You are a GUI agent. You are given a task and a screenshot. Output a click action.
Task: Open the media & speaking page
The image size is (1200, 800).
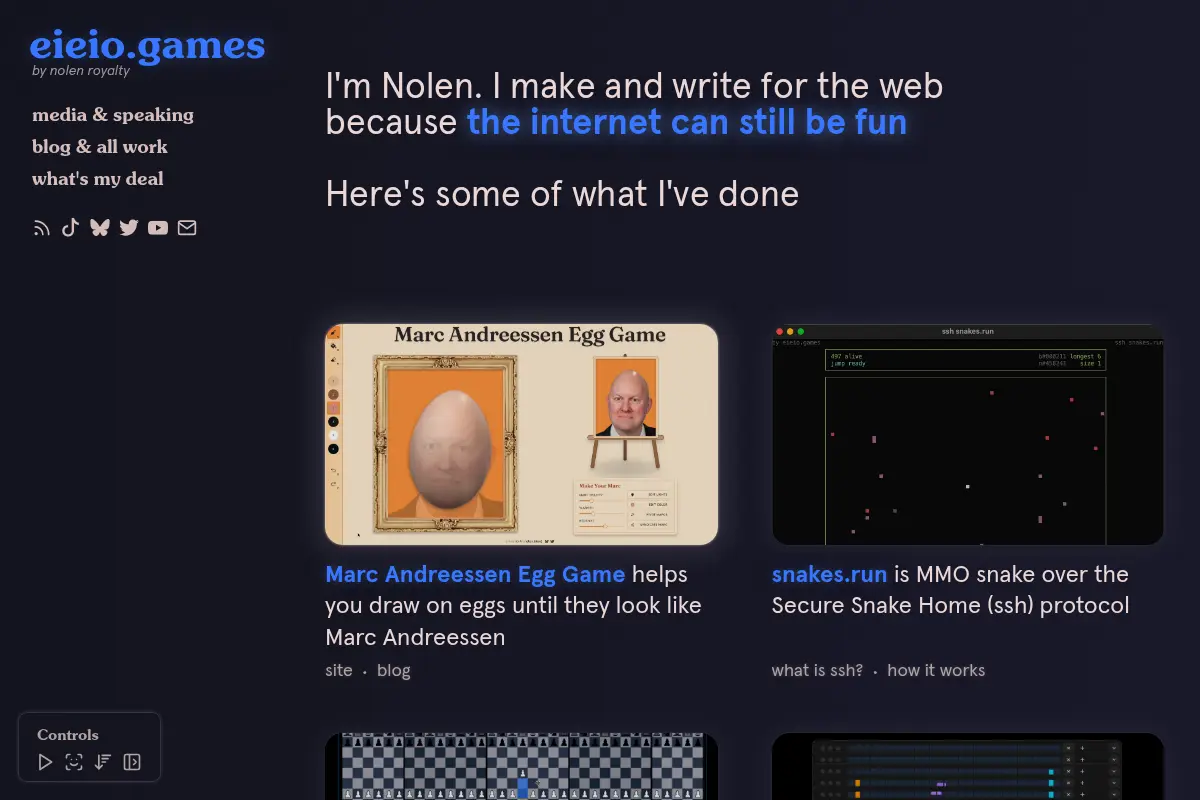tap(113, 115)
